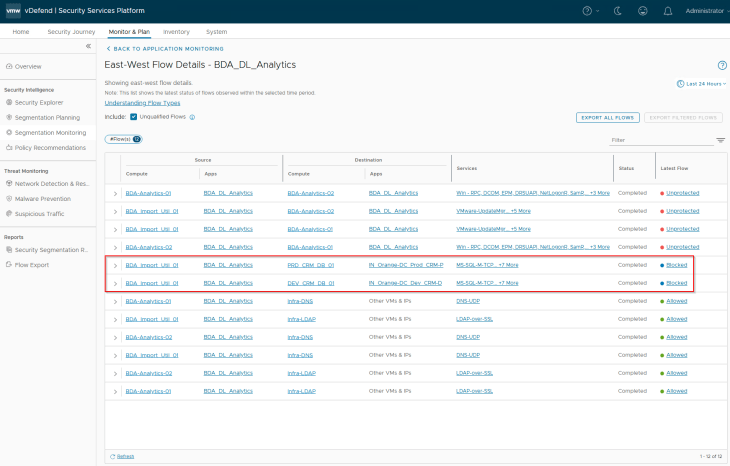730x466 pixels.
Task: Expand the first BDA-Analytics-01 flow row
Action: point(115,193)
